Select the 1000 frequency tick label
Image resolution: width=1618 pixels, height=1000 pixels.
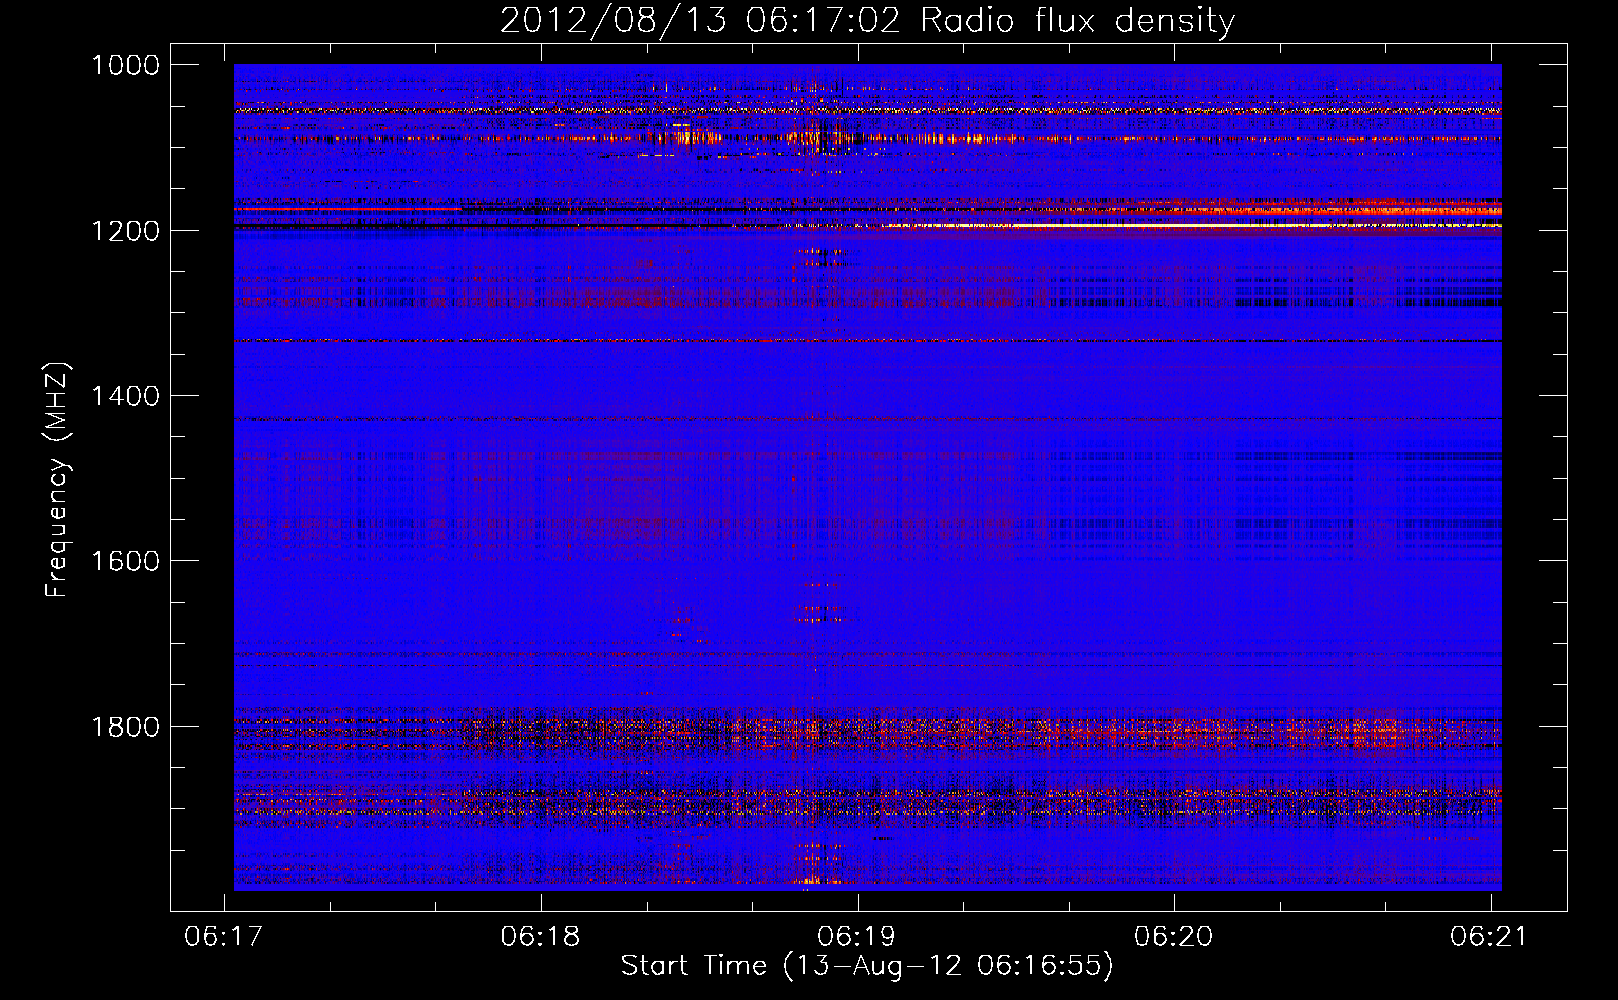(125, 65)
